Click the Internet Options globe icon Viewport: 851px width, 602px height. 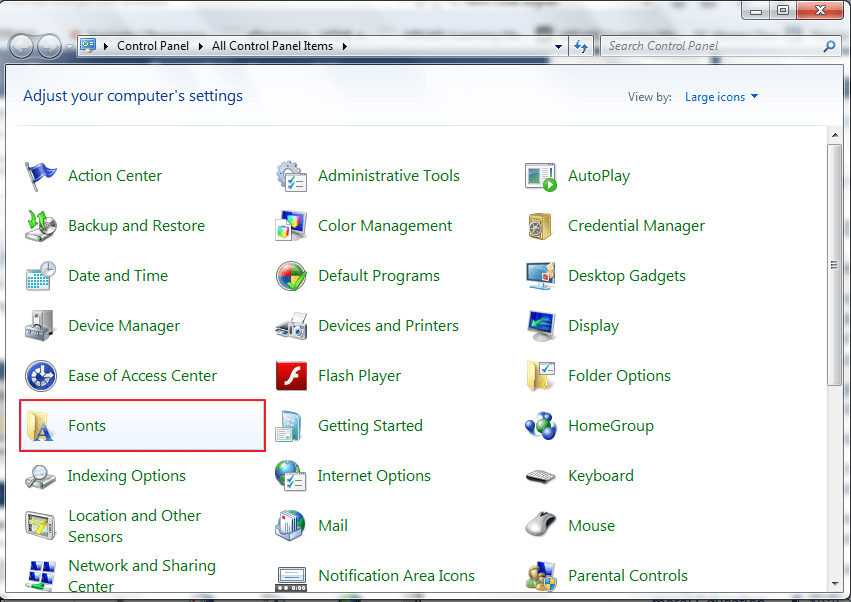[x=290, y=476]
